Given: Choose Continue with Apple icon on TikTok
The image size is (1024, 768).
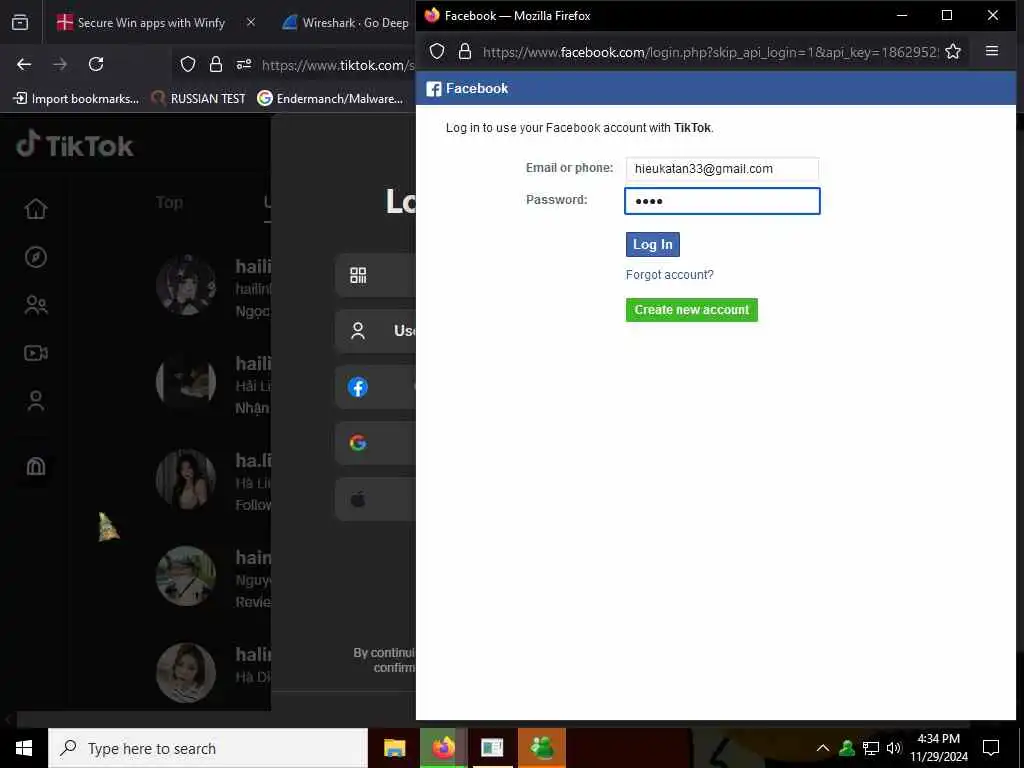Looking at the screenshot, I should 358,500.
